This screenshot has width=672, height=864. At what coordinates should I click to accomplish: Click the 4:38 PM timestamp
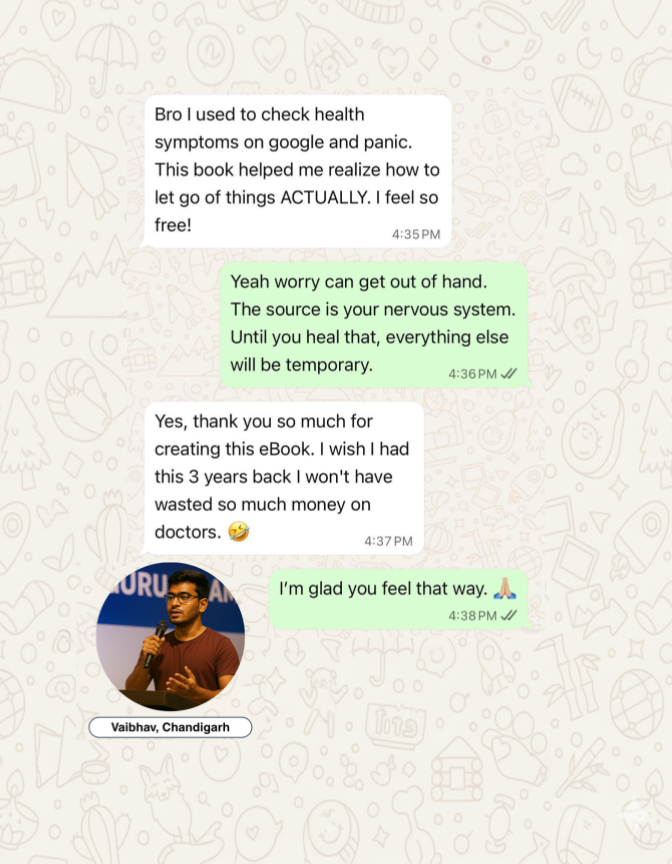point(472,615)
